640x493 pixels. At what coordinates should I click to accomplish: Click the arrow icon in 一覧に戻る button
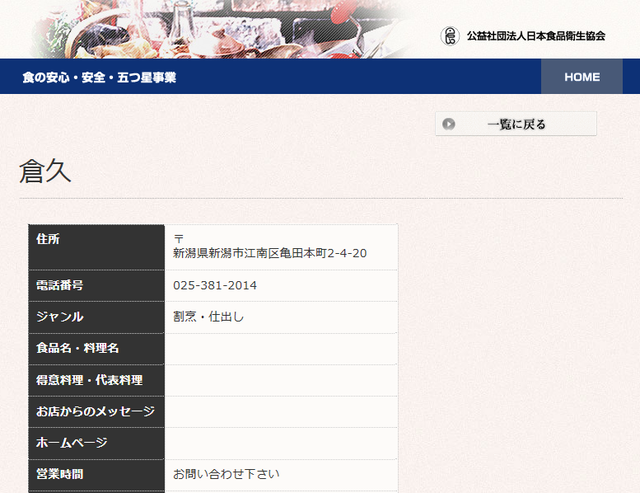449,124
